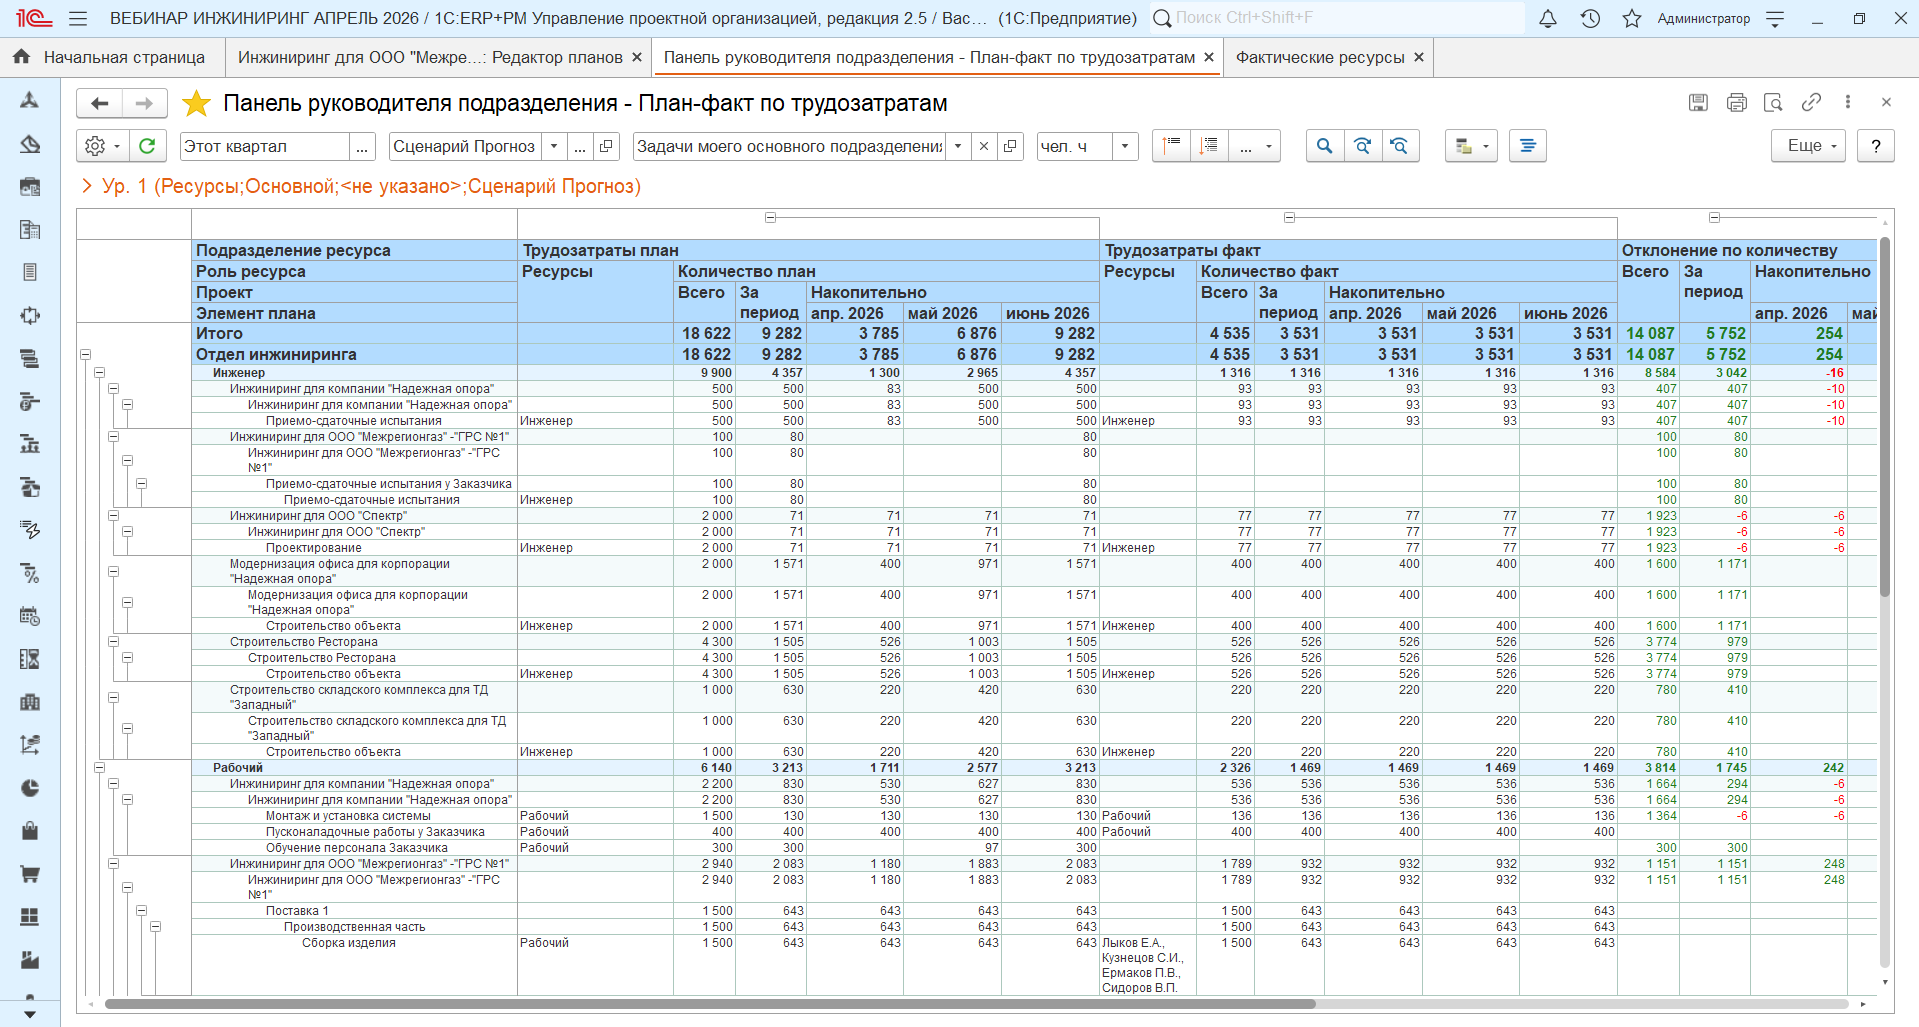Click the collapse grouping levels icon
Screen dimensions: 1919x1027
[1171, 146]
